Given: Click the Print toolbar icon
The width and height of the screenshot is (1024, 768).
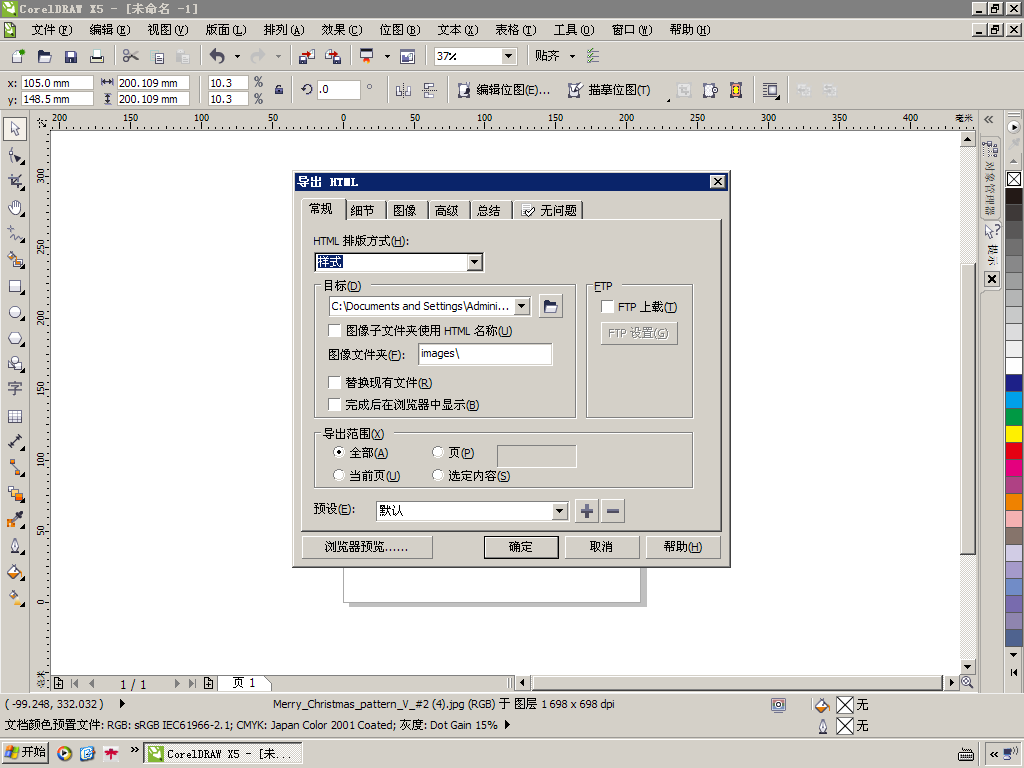Looking at the screenshot, I should point(97,56).
